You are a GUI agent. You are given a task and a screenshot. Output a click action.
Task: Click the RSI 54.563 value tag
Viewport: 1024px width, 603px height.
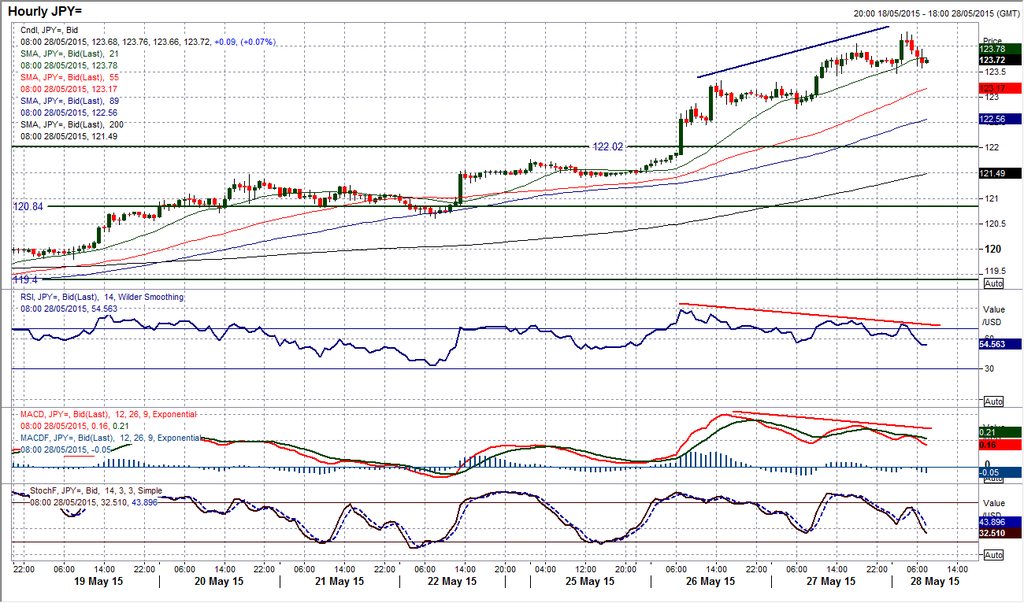[1000, 344]
